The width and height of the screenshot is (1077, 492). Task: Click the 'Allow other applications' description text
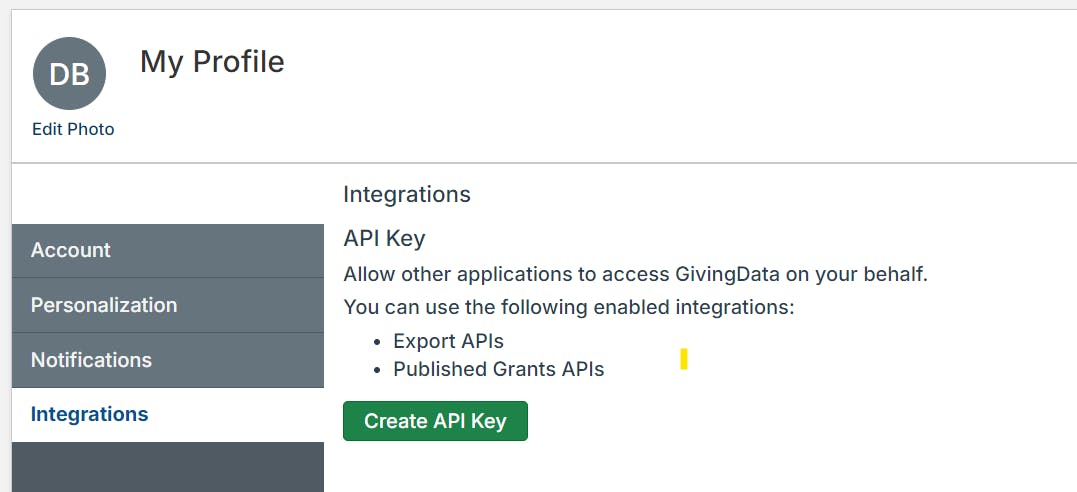pyautogui.click(x=635, y=275)
